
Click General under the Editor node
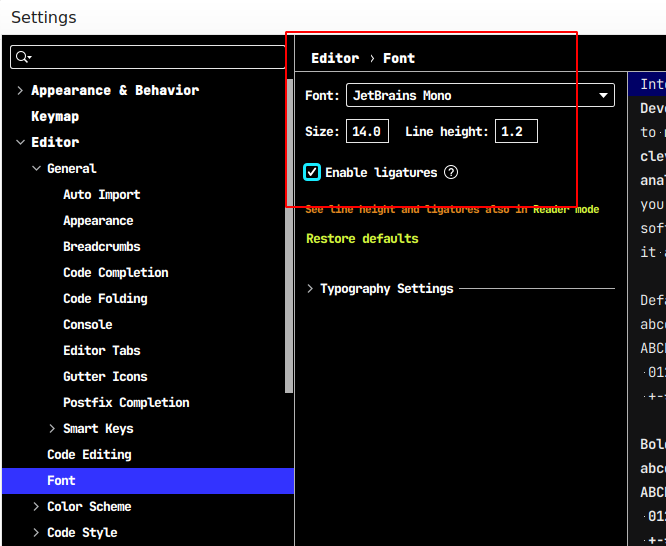click(72, 168)
